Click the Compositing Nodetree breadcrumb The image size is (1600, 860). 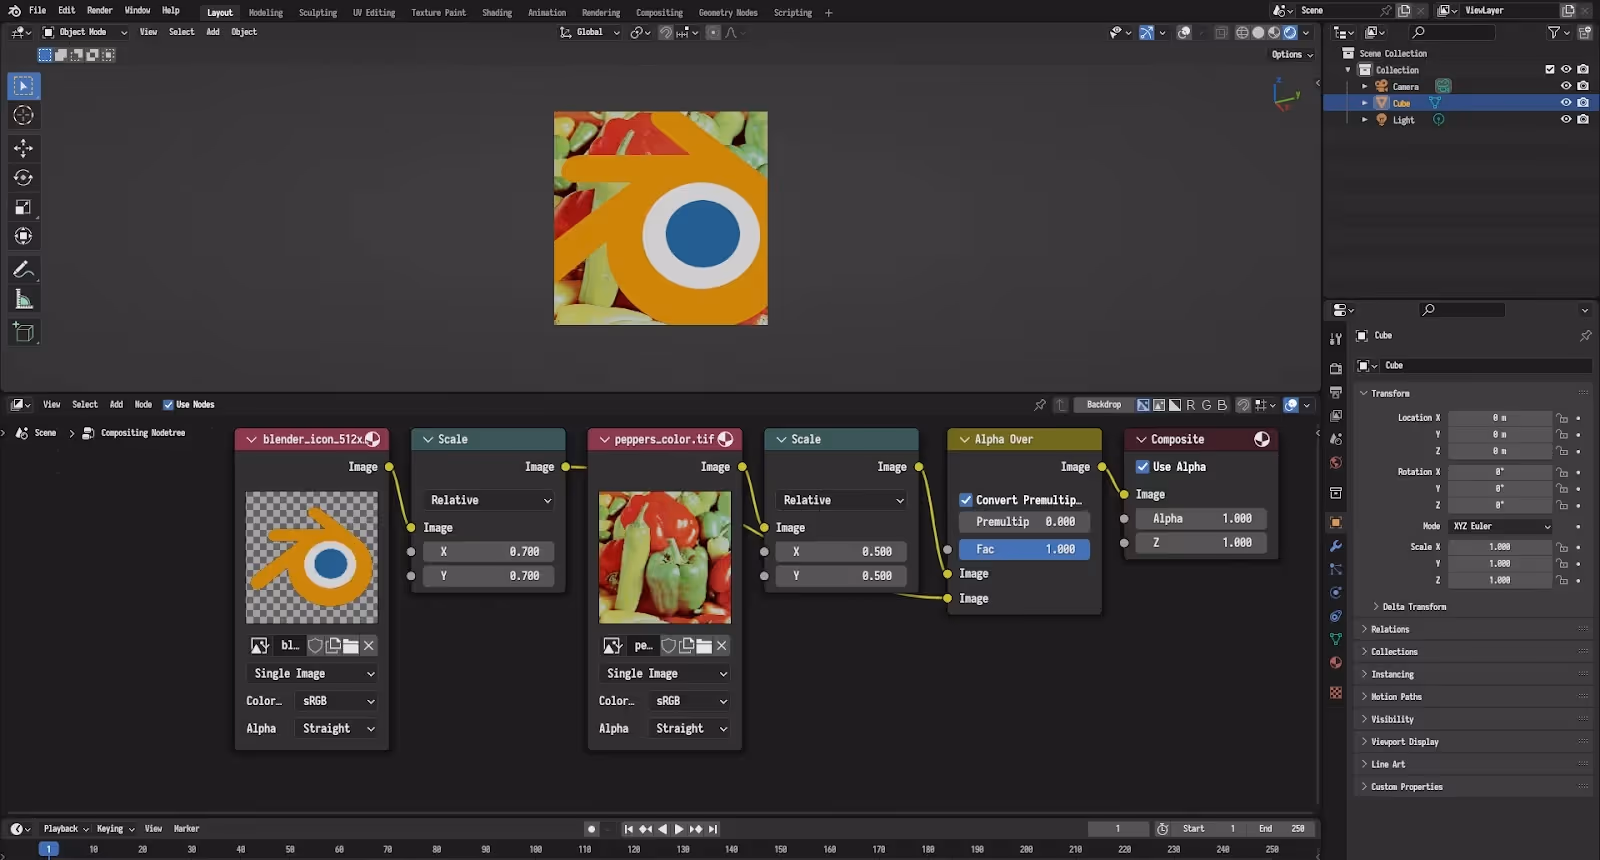pos(143,433)
